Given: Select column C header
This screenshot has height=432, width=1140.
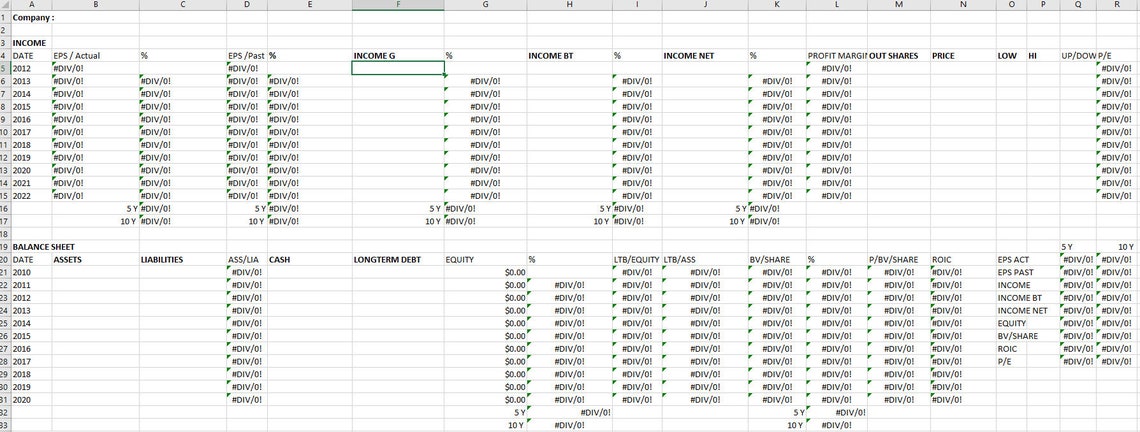Looking at the screenshot, I should coord(182,5).
